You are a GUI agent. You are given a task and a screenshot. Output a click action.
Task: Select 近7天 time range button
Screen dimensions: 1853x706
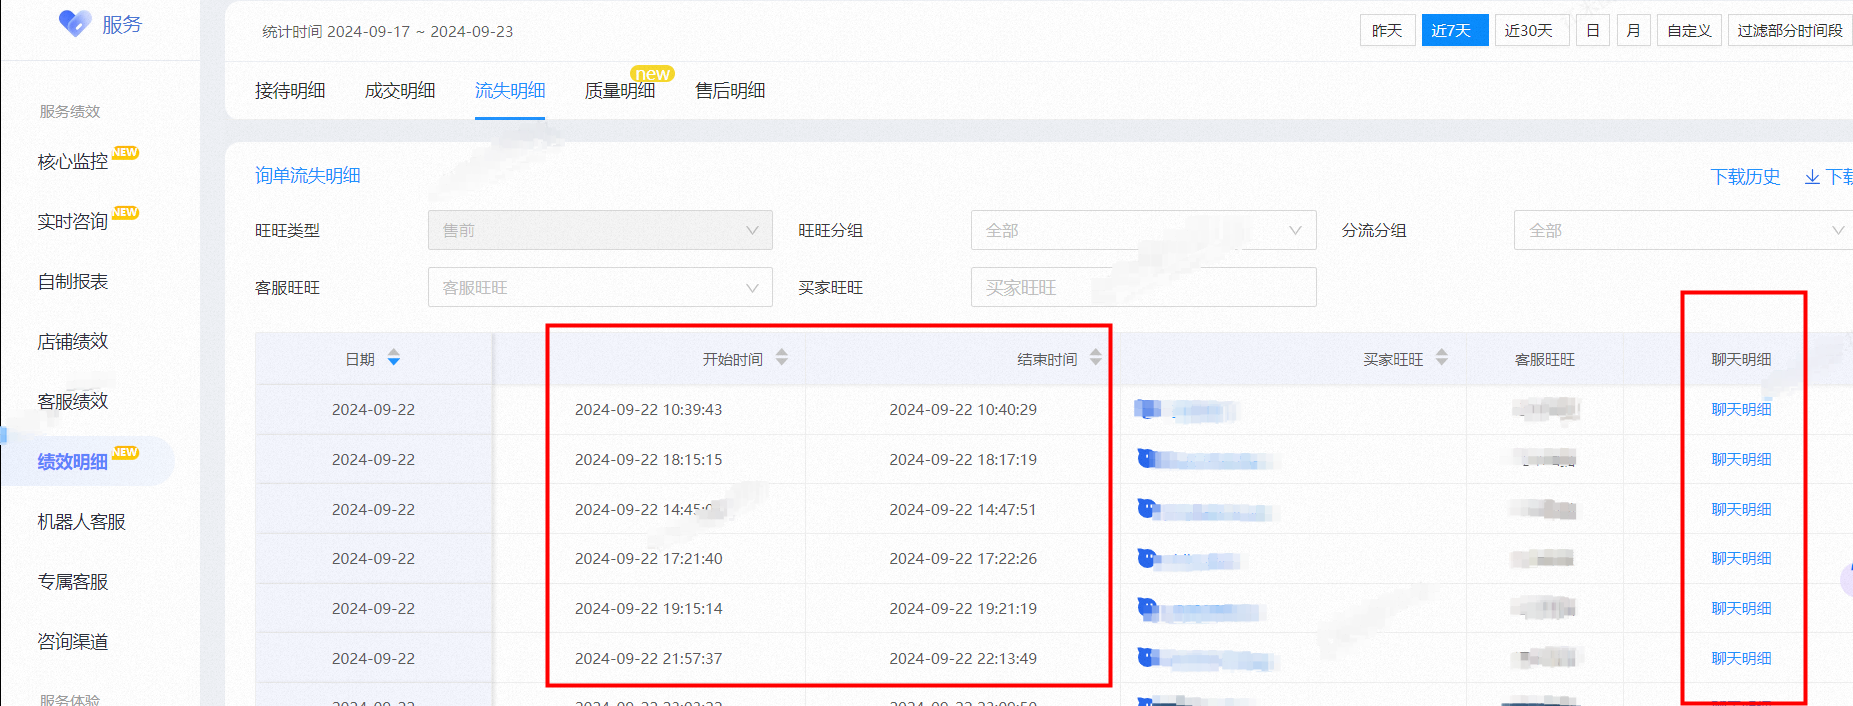click(x=1455, y=30)
